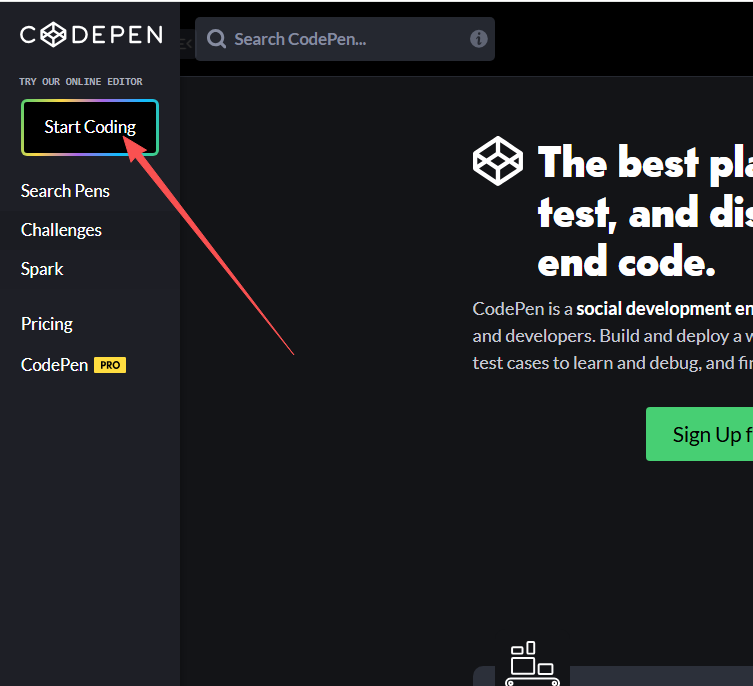Click the CodePen cube icon beside headline
Screen dimensions: 753x686
tap(498, 161)
